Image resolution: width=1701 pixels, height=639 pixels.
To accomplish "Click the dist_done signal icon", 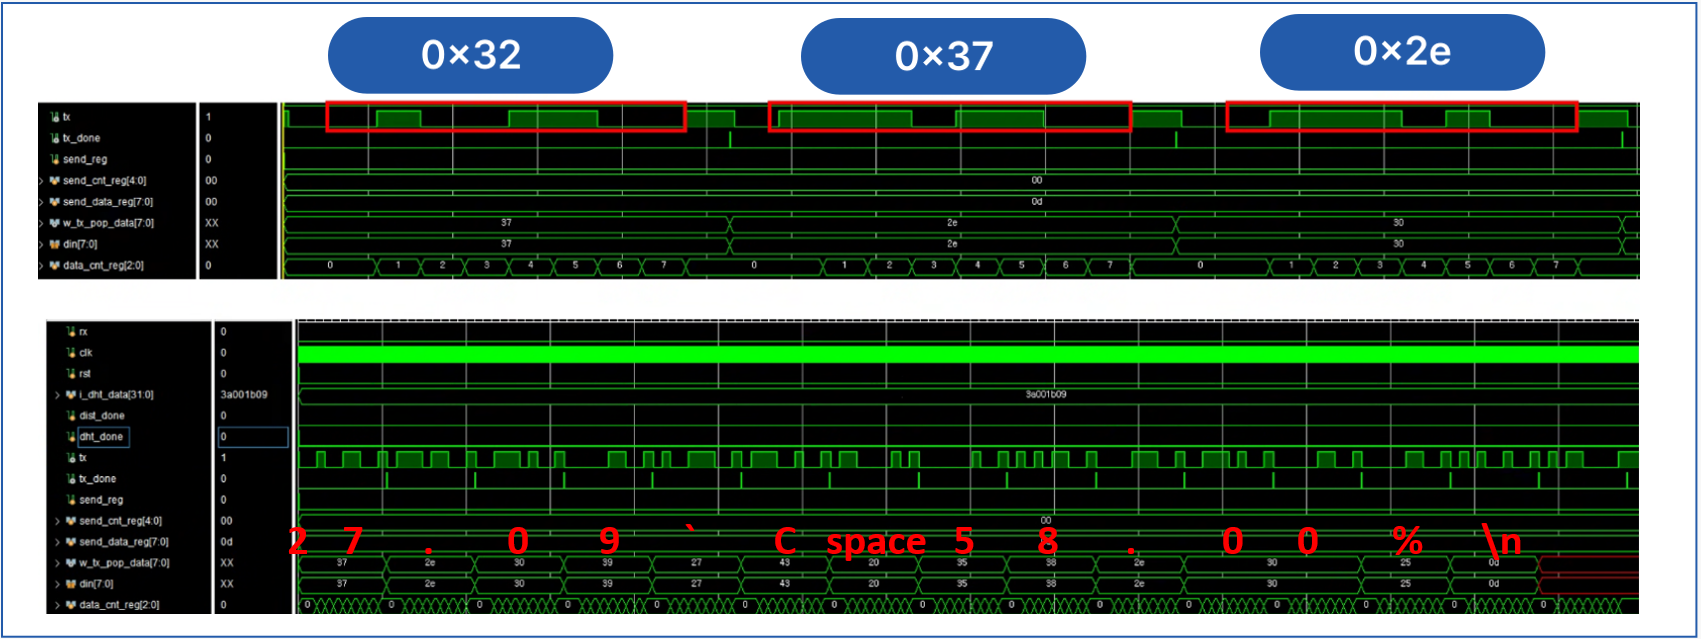I will coord(71,416).
